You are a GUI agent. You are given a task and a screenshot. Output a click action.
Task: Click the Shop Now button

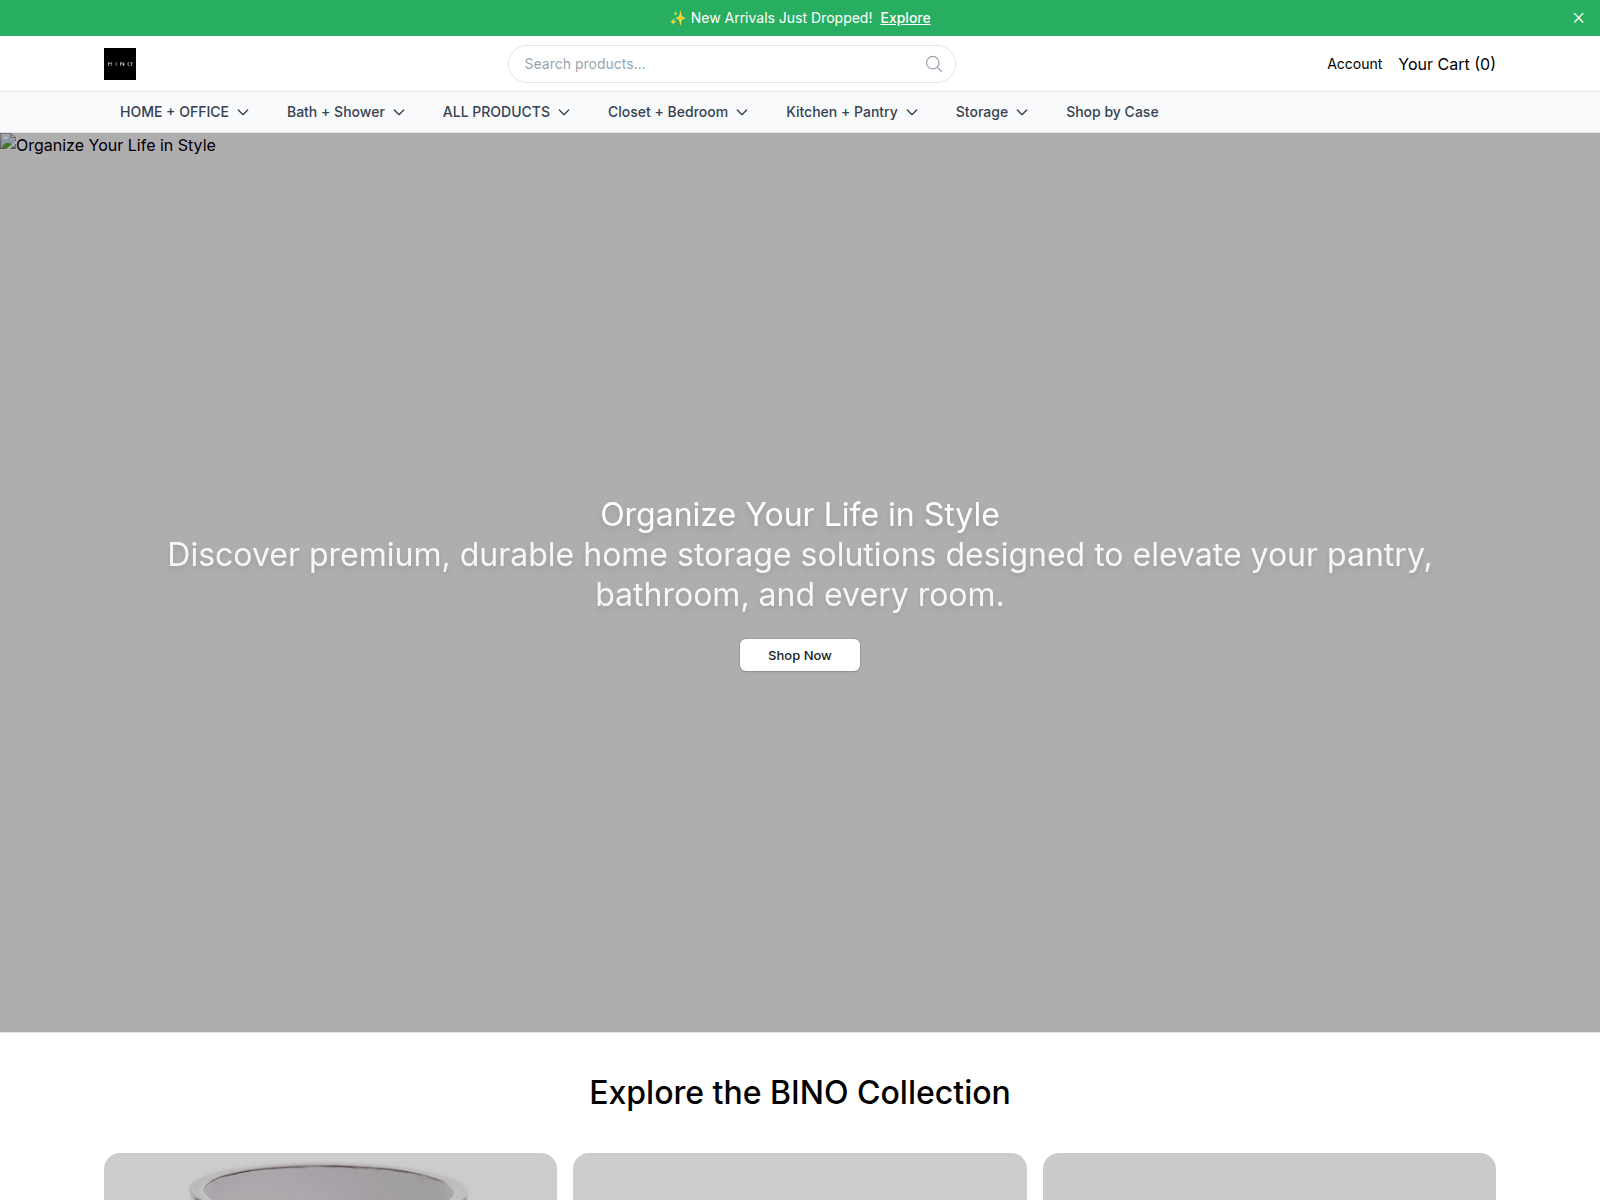(x=800, y=655)
